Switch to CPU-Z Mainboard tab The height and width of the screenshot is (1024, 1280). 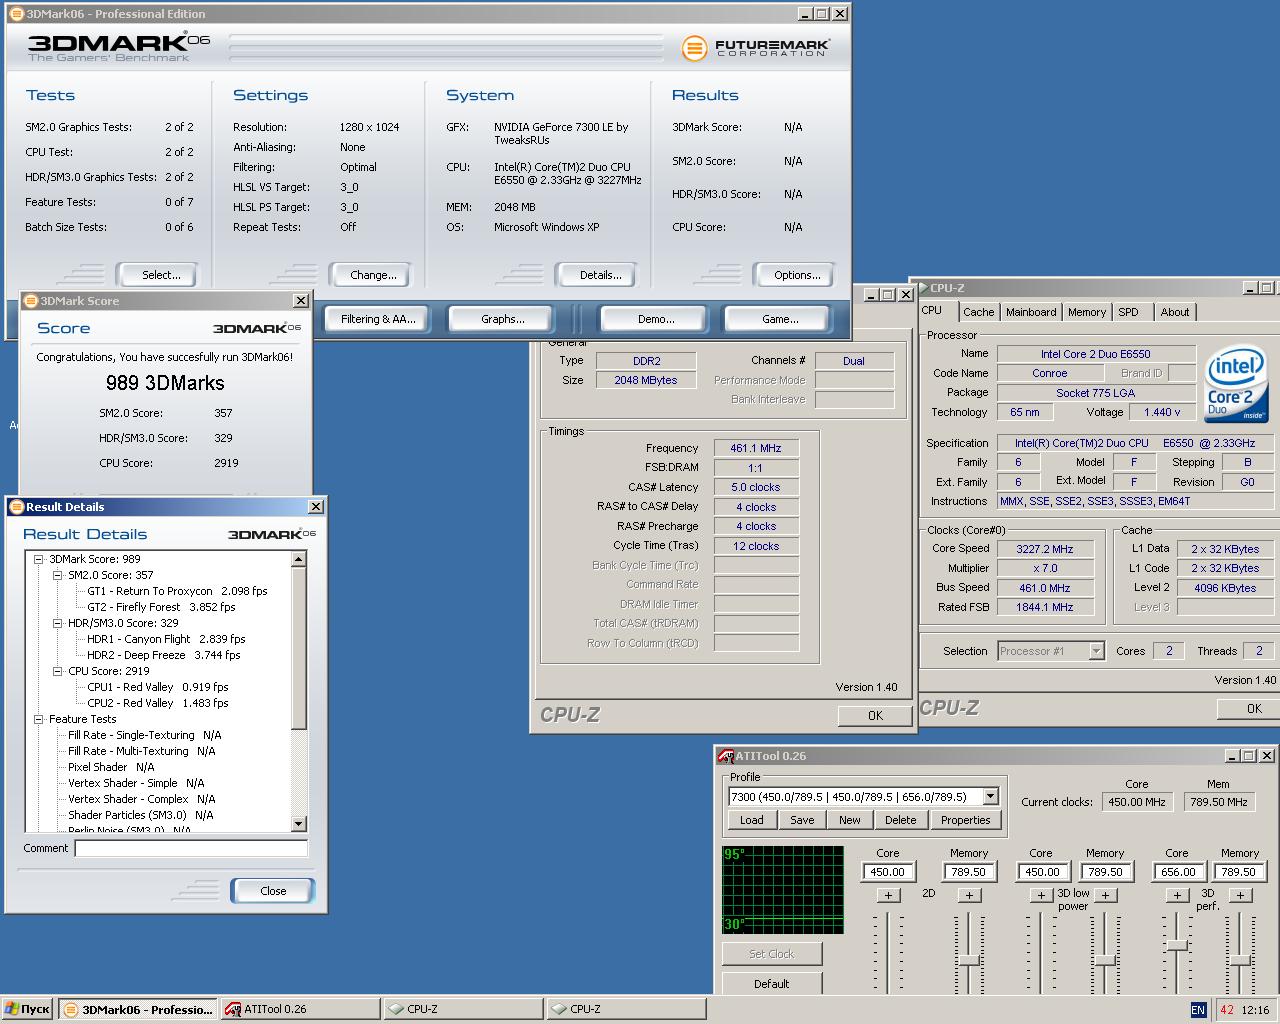[x=1031, y=312]
